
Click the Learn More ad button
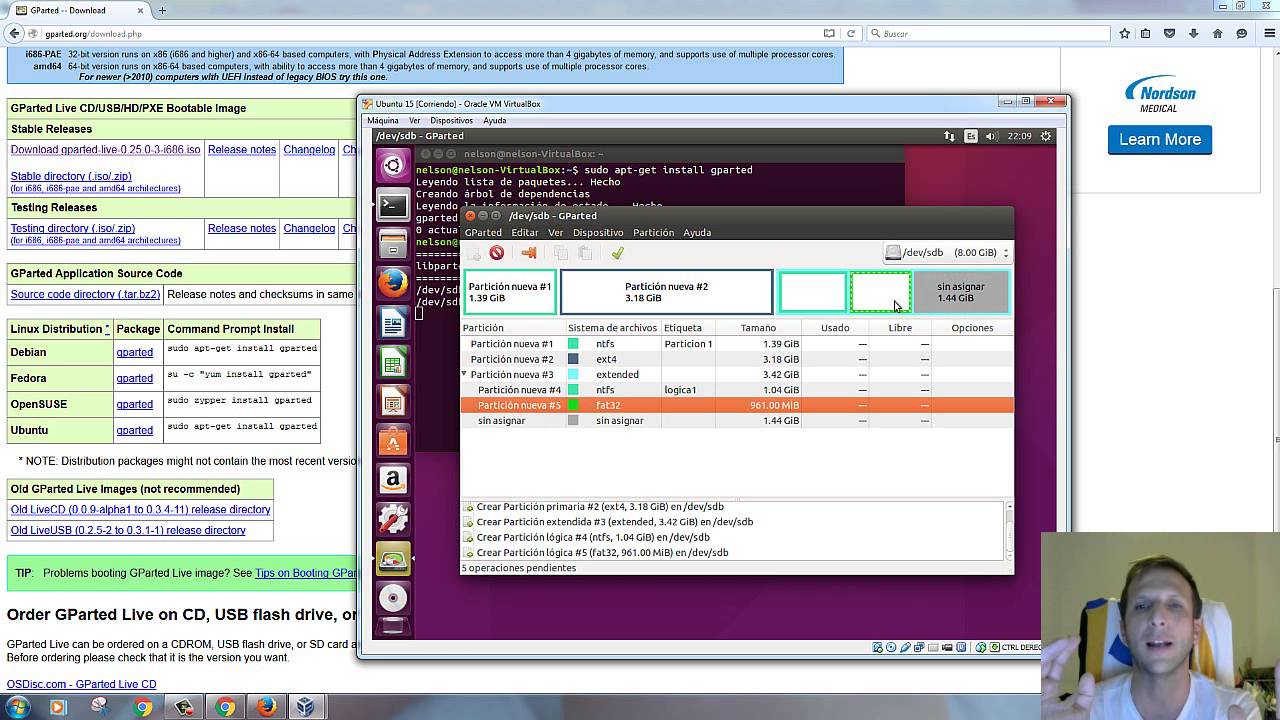pyautogui.click(x=1160, y=140)
